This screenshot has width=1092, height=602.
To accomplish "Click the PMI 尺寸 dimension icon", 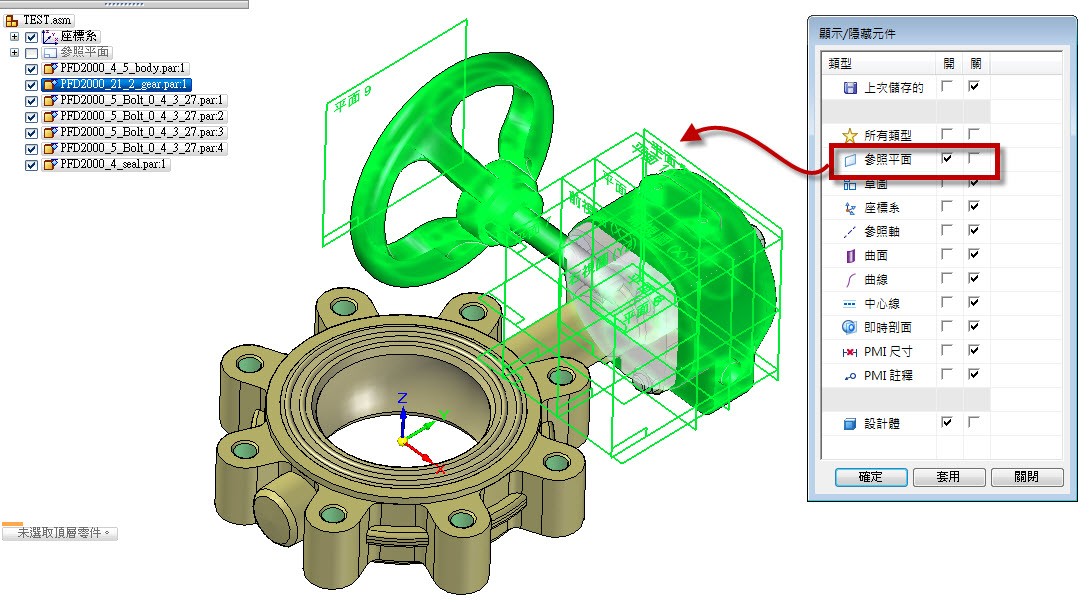I will (x=850, y=352).
